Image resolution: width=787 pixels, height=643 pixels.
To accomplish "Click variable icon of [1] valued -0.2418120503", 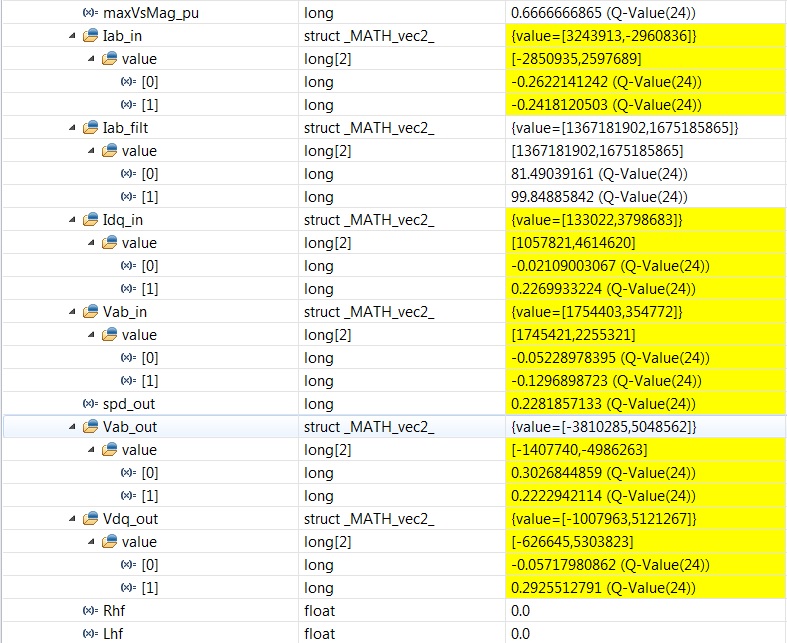I will [x=128, y=105].
